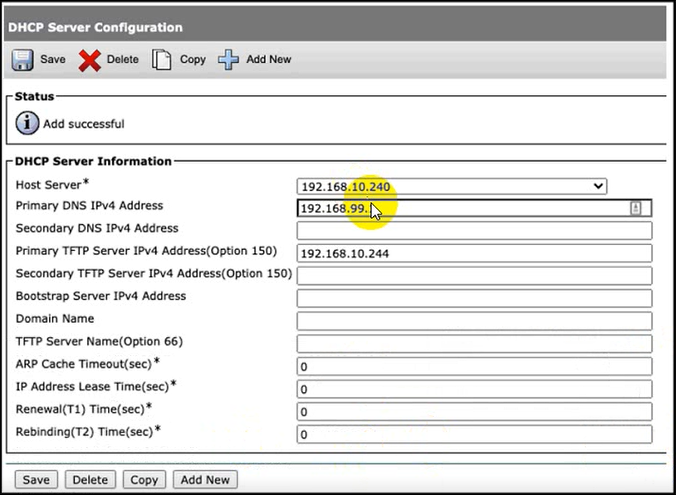676x495 pixels.
Task: Click the Save floppy disk icon
Action: click(x=22, y=60)
